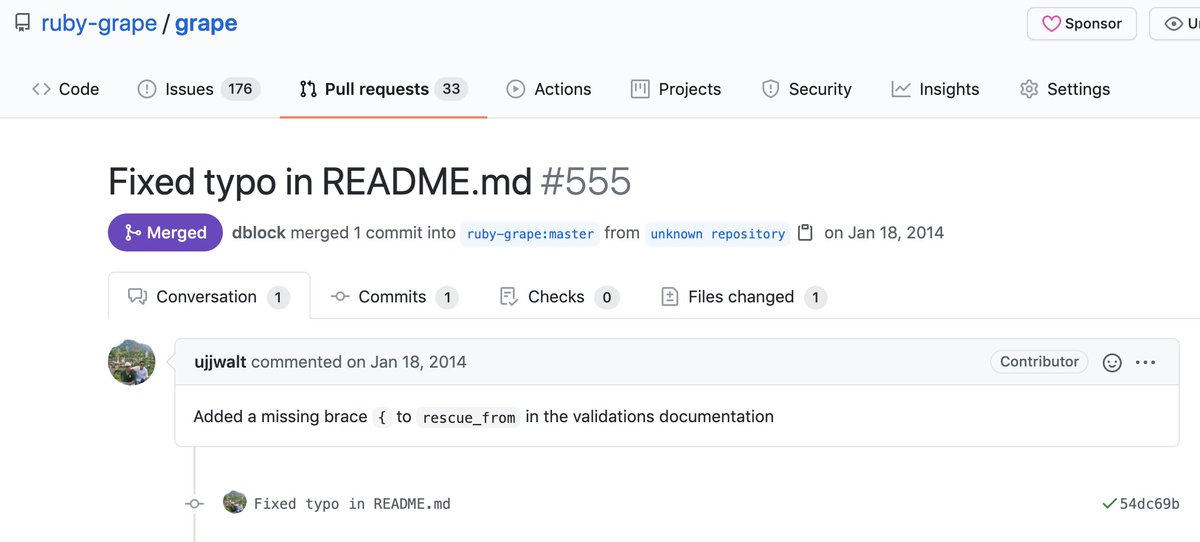The height and width of the screenshot is (542, 1200).
Task: Click the Sponsor button
Action: [1082, 23]
